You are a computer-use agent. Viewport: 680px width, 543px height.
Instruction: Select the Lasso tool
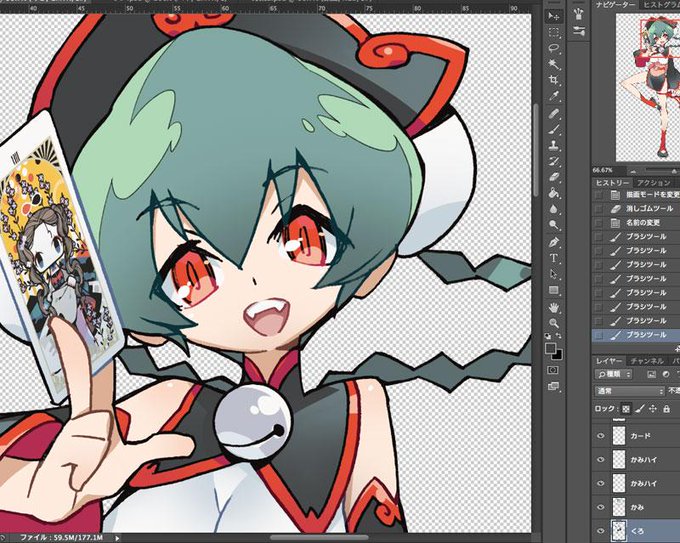(x=554, y=48)
